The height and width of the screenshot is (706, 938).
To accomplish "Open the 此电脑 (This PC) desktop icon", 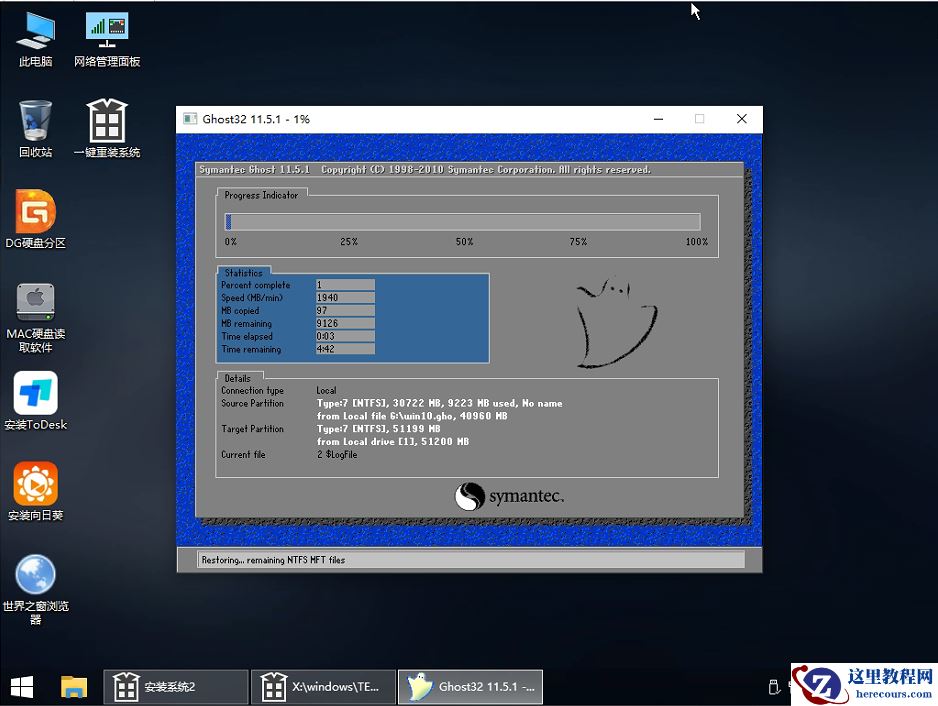I will click(34, 38).
